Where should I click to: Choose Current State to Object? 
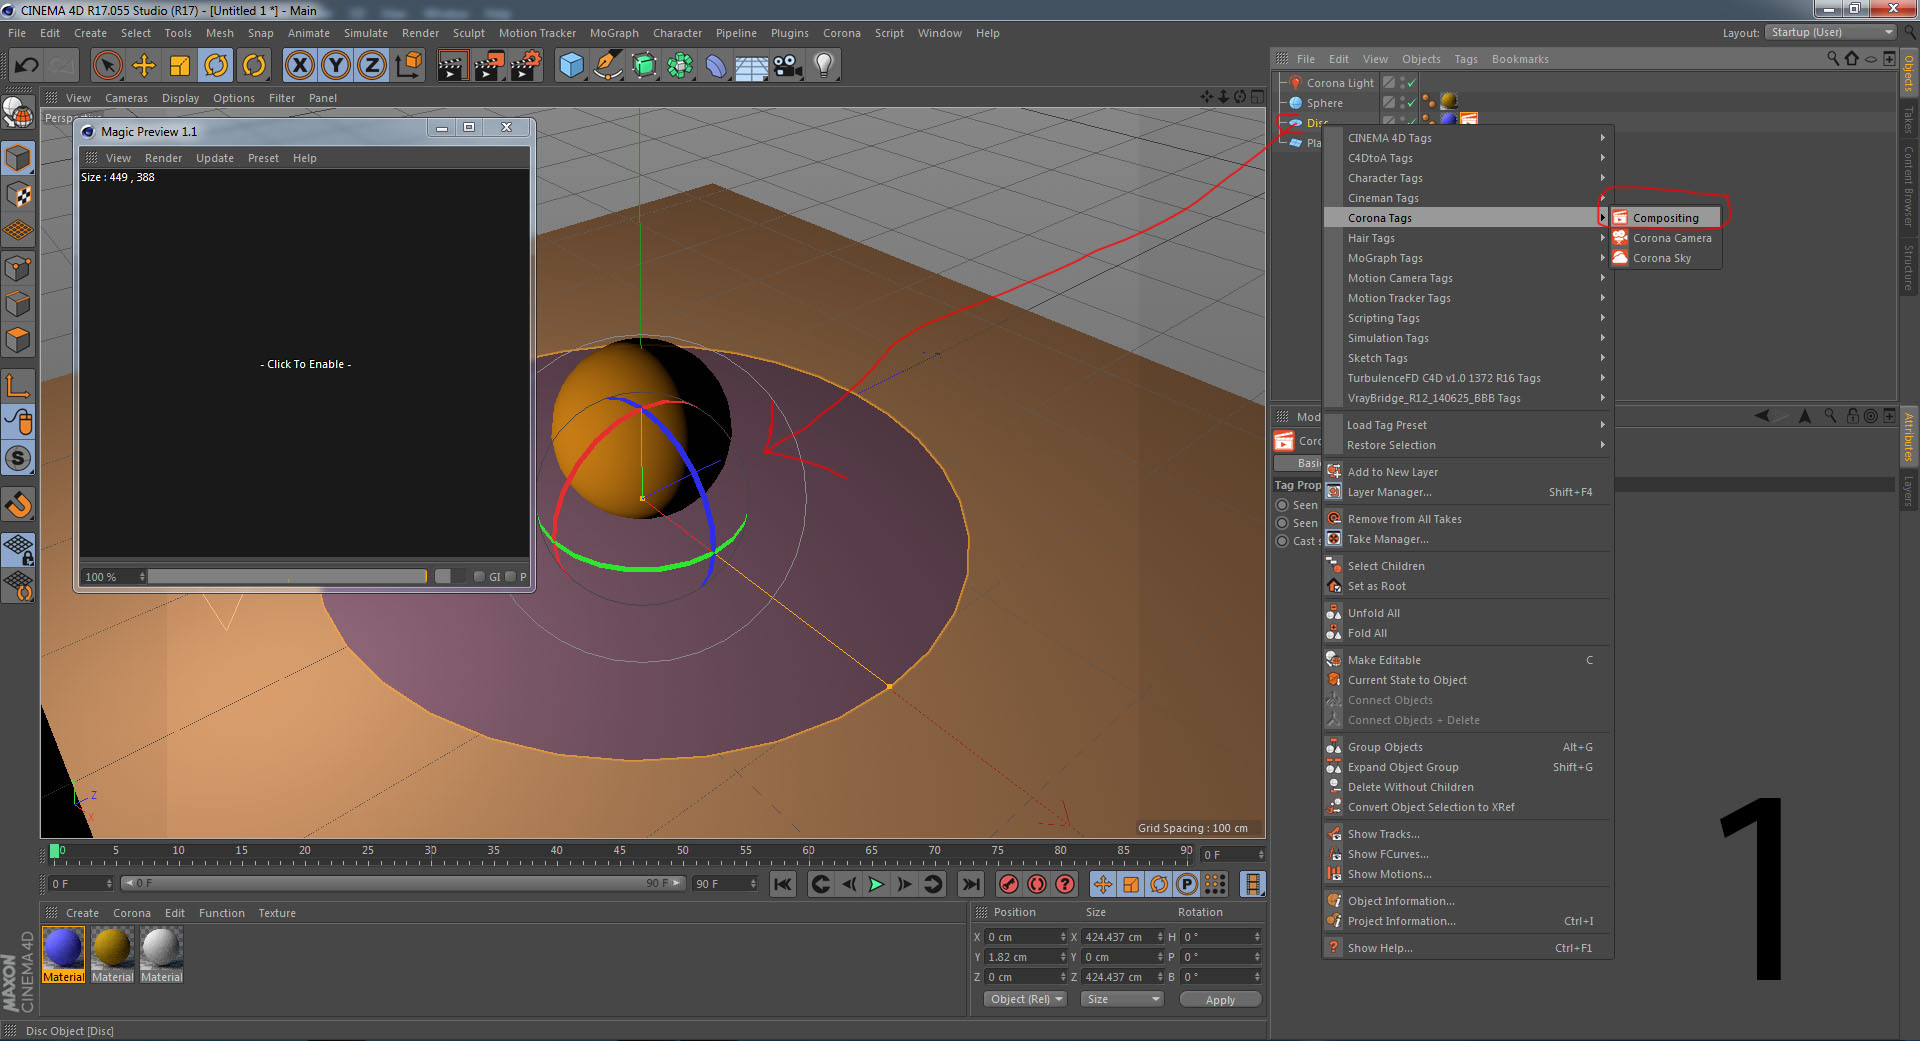click(x=1468, y=680)
